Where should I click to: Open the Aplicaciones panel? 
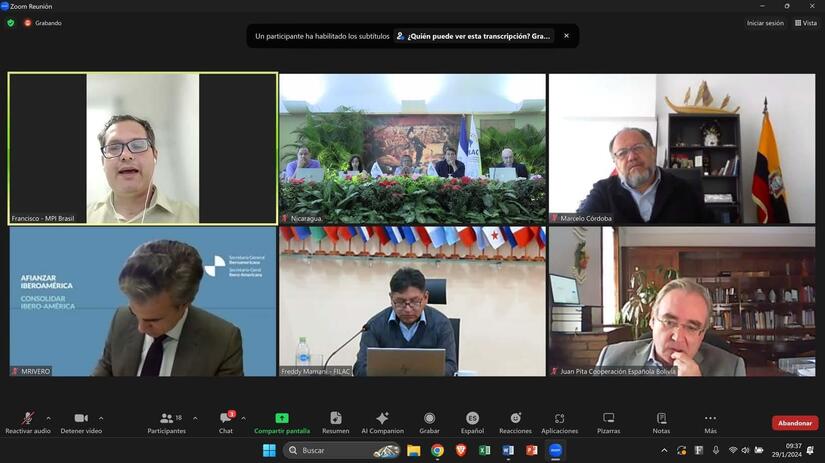coord(560,419)
